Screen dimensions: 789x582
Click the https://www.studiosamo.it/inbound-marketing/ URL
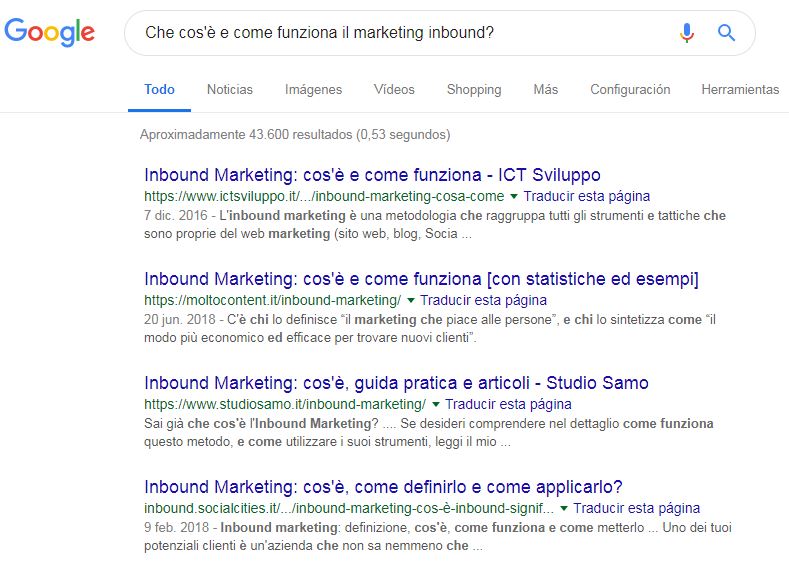(285, 404)
